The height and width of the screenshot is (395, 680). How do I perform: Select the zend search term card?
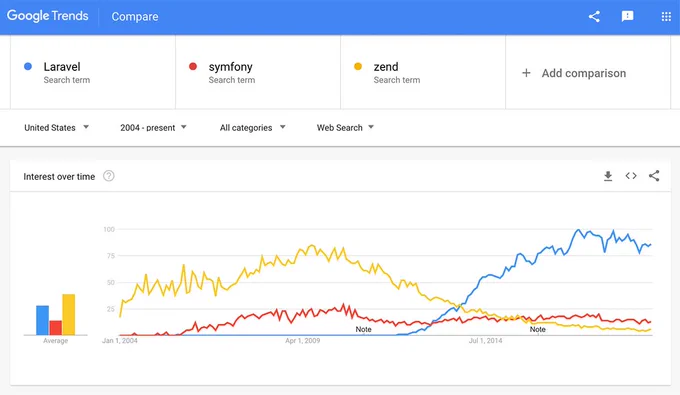pyautogui.click(x=423, y=72)
